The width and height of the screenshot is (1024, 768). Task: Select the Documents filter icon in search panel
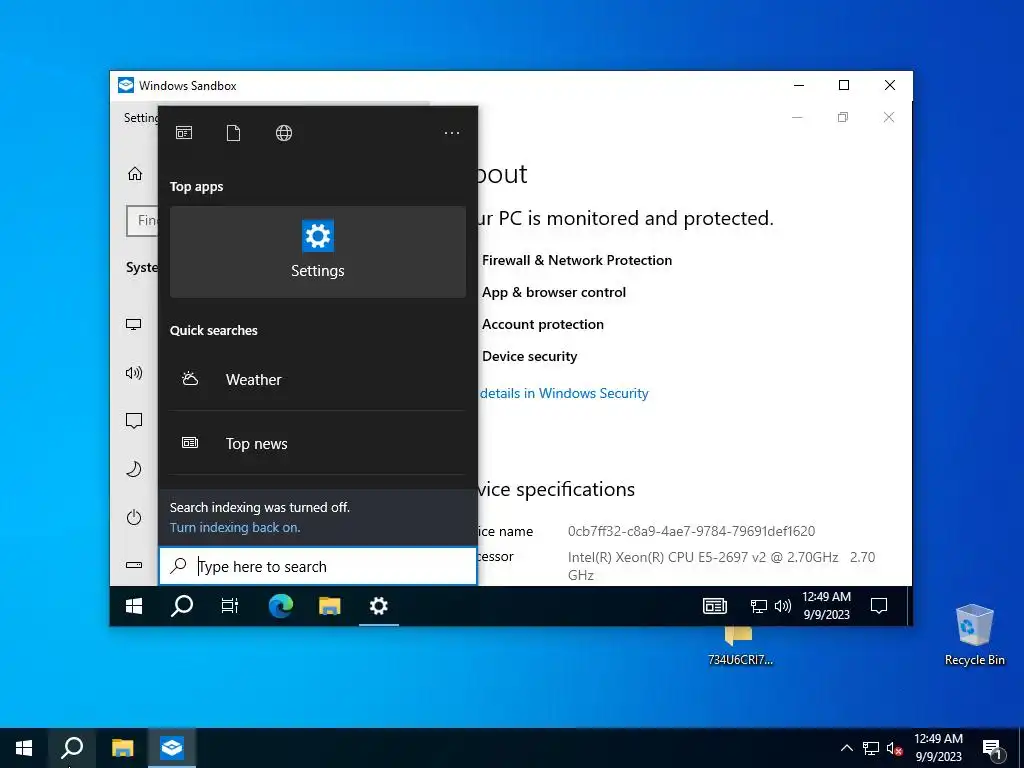tap(233, 133)
